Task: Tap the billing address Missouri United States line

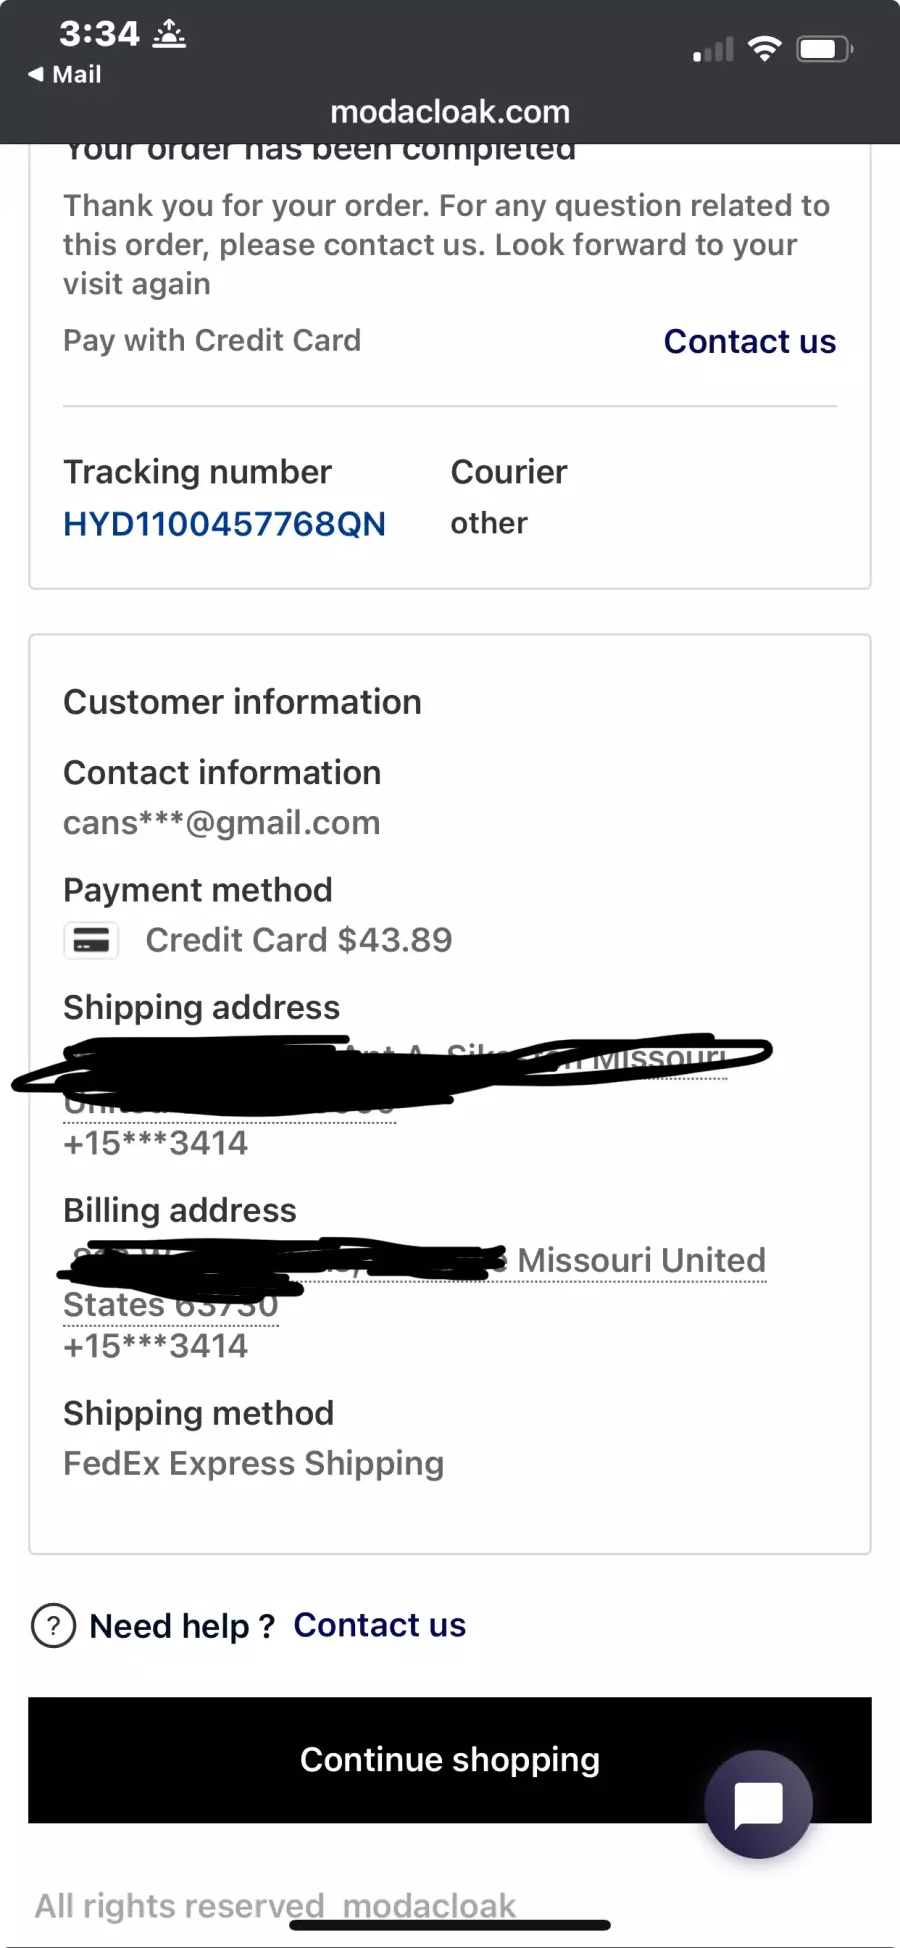Action: (641, 1261)
